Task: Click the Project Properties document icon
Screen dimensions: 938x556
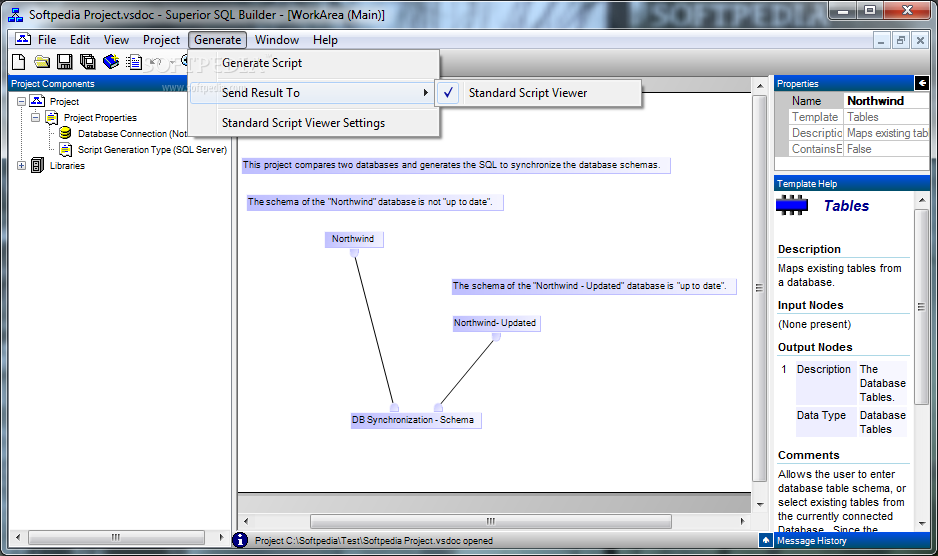Action: click(52, 117)
